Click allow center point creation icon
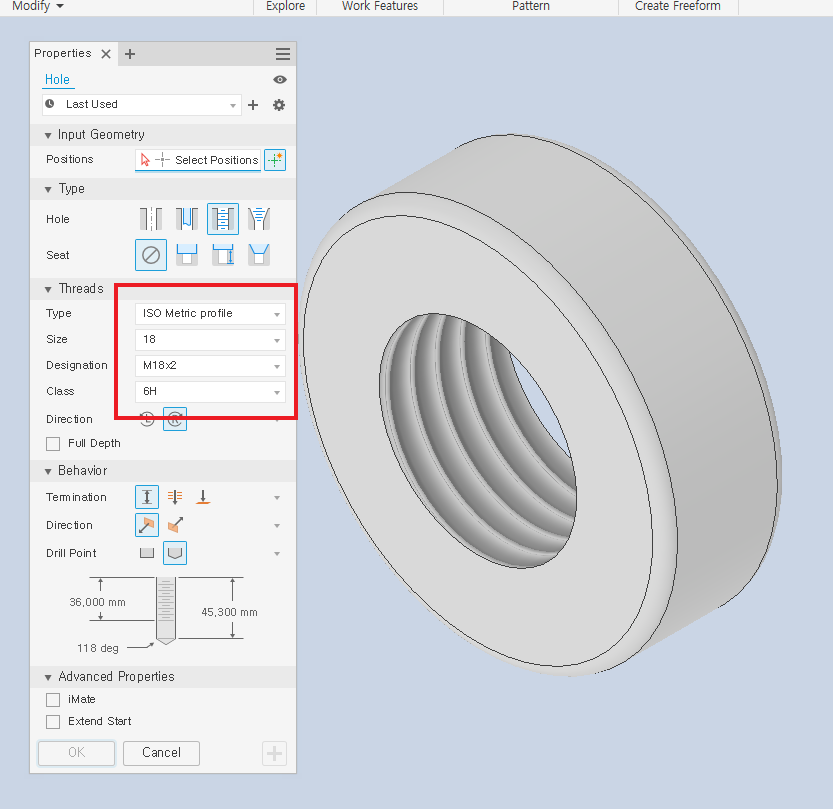Viewport: 833px width, 809px height. 275,160
